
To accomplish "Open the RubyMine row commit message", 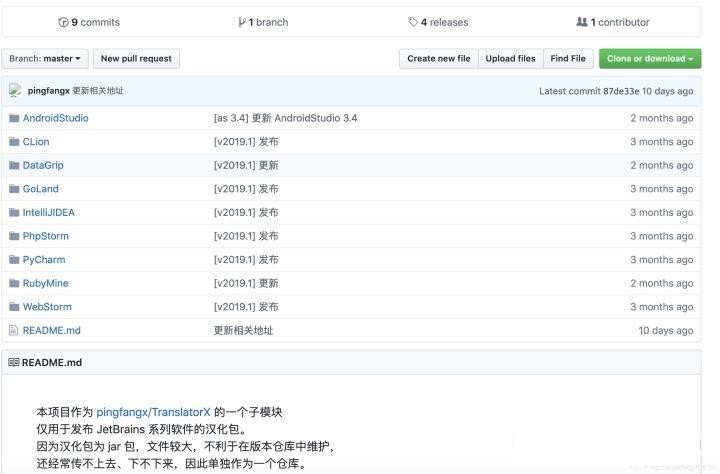I will [x=246, y=283].
